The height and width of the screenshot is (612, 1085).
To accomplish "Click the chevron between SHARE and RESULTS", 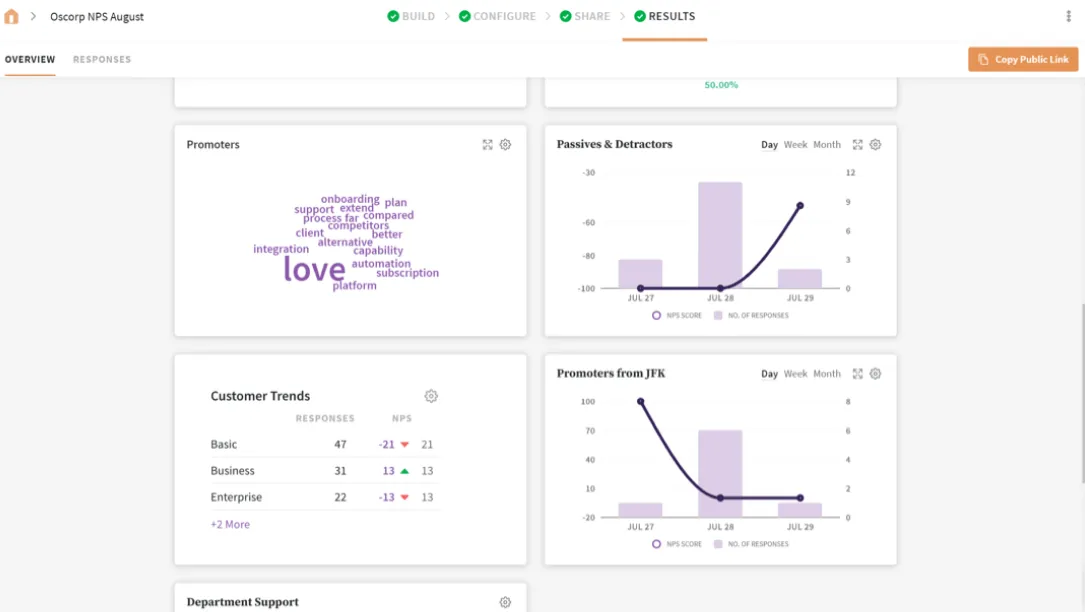I will [x=625, y=16].
